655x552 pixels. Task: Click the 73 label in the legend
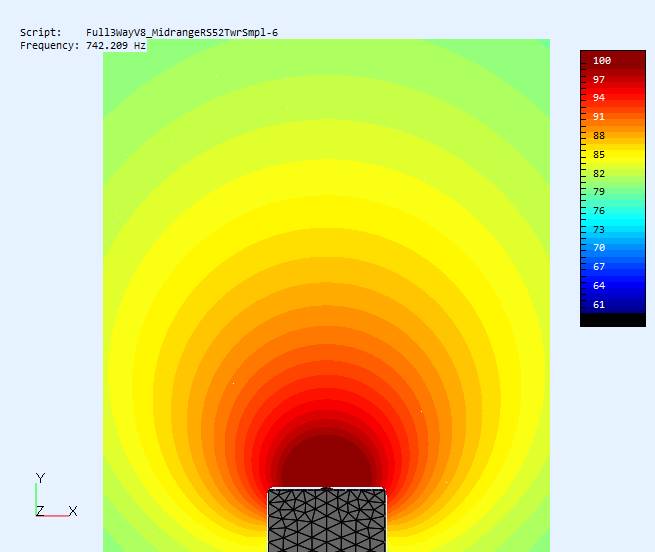point(599,229)
